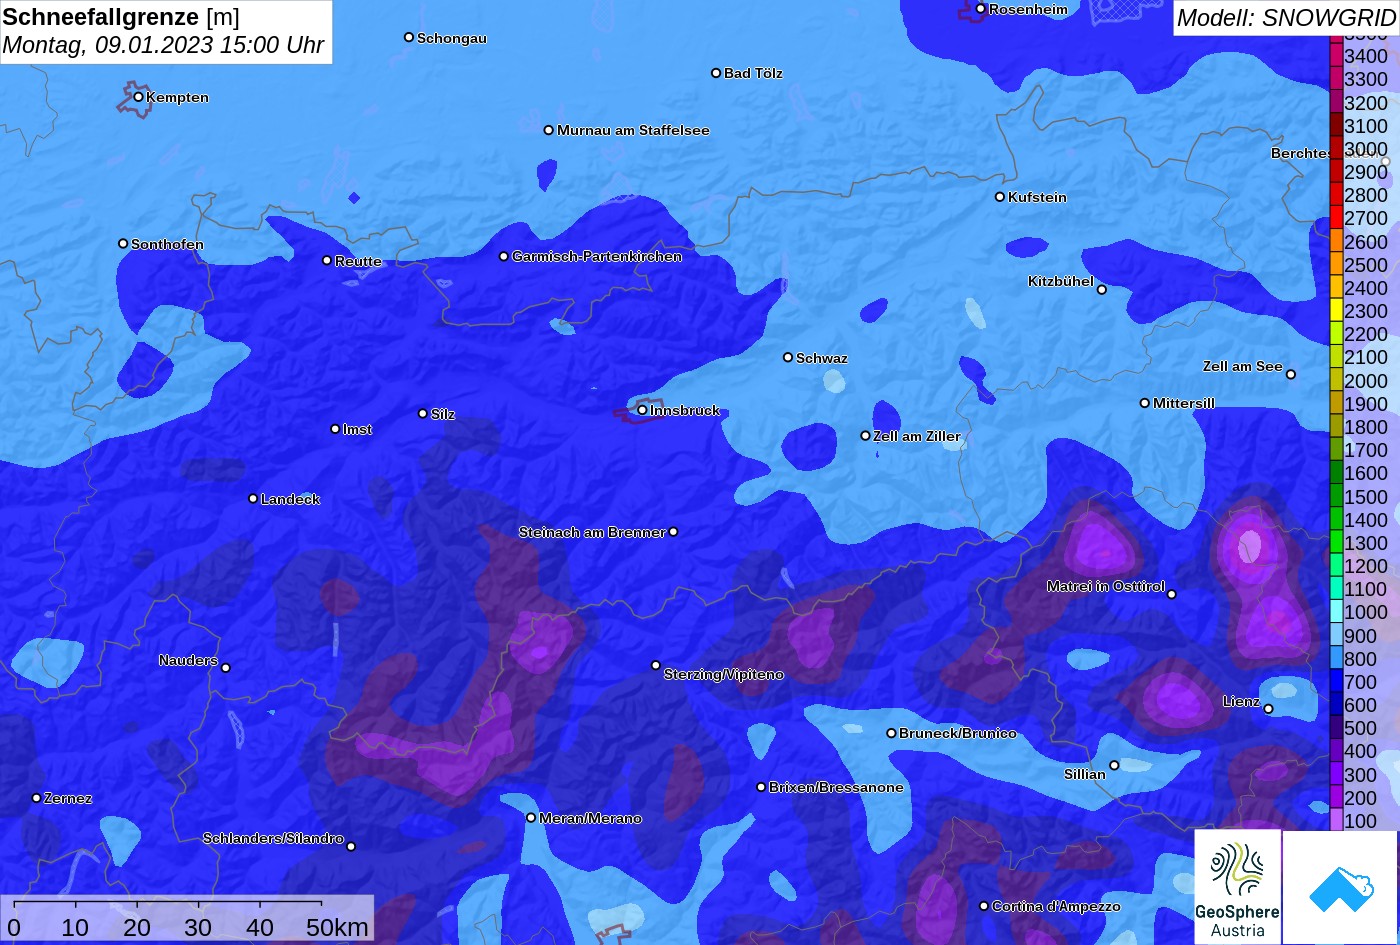Click the Schlanders/Silandro map label
The image size is (1400, 945).
pyautogui.click(x=273, y=838)
